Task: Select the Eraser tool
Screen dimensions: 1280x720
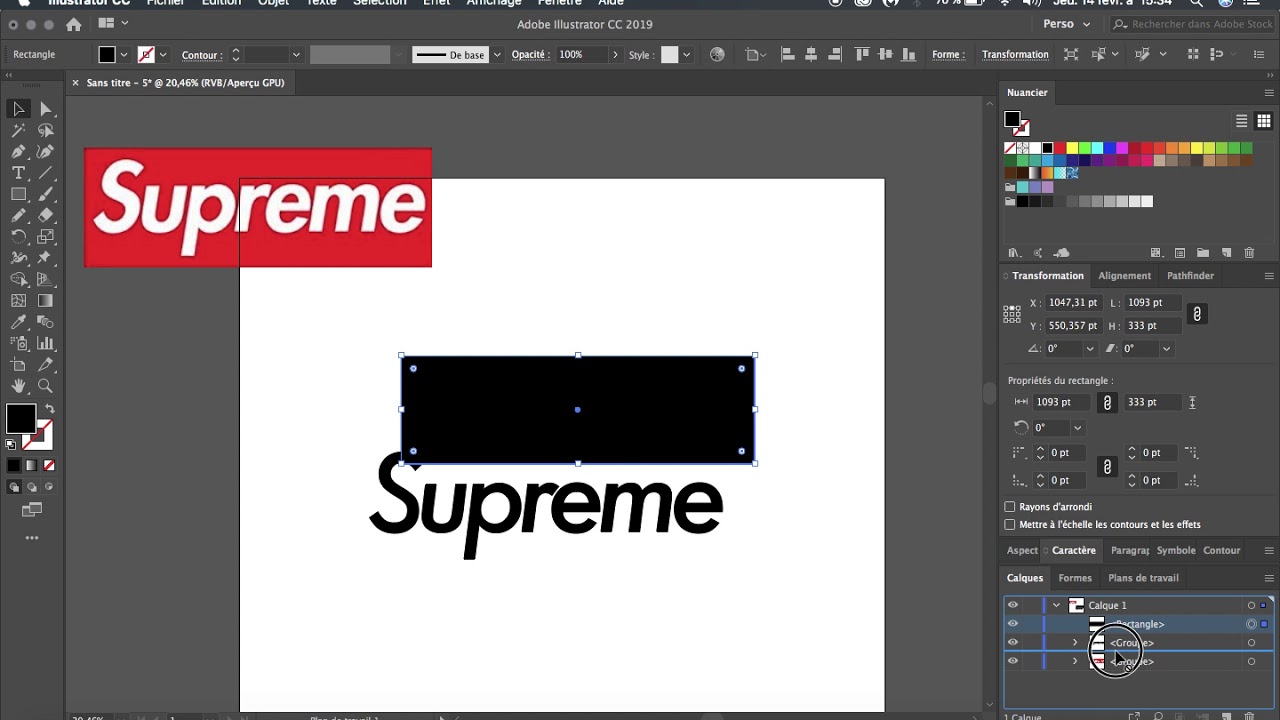Action: tap(45, 215)
